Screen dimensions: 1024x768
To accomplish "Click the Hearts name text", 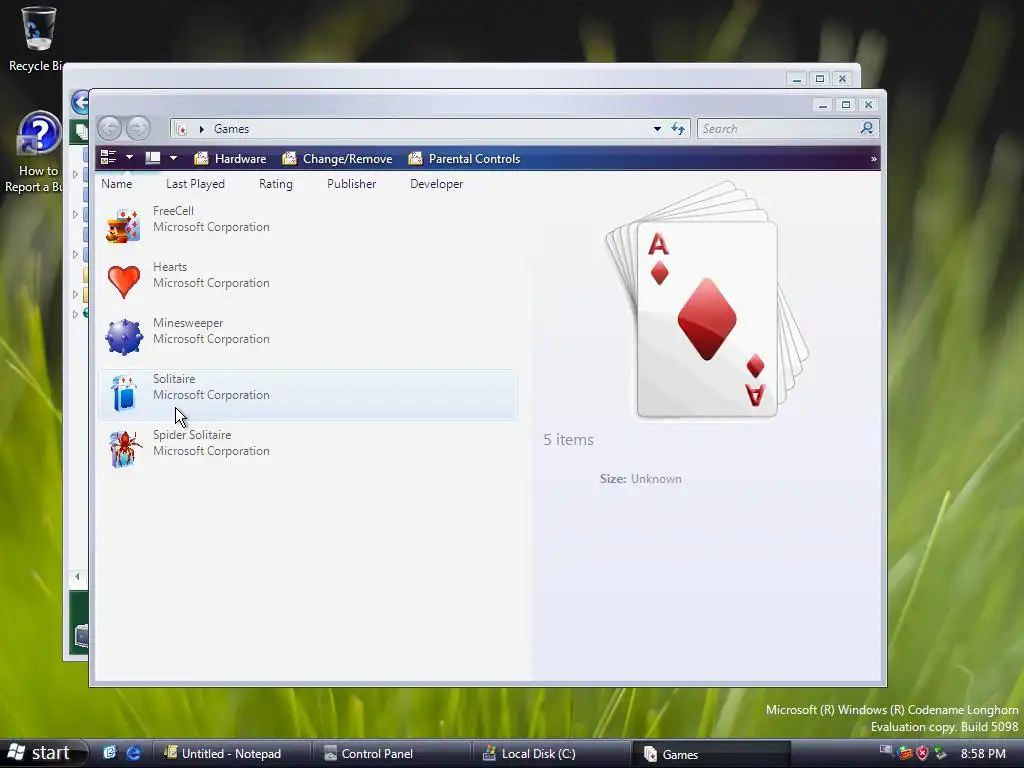I will click(x=170, y=267).
